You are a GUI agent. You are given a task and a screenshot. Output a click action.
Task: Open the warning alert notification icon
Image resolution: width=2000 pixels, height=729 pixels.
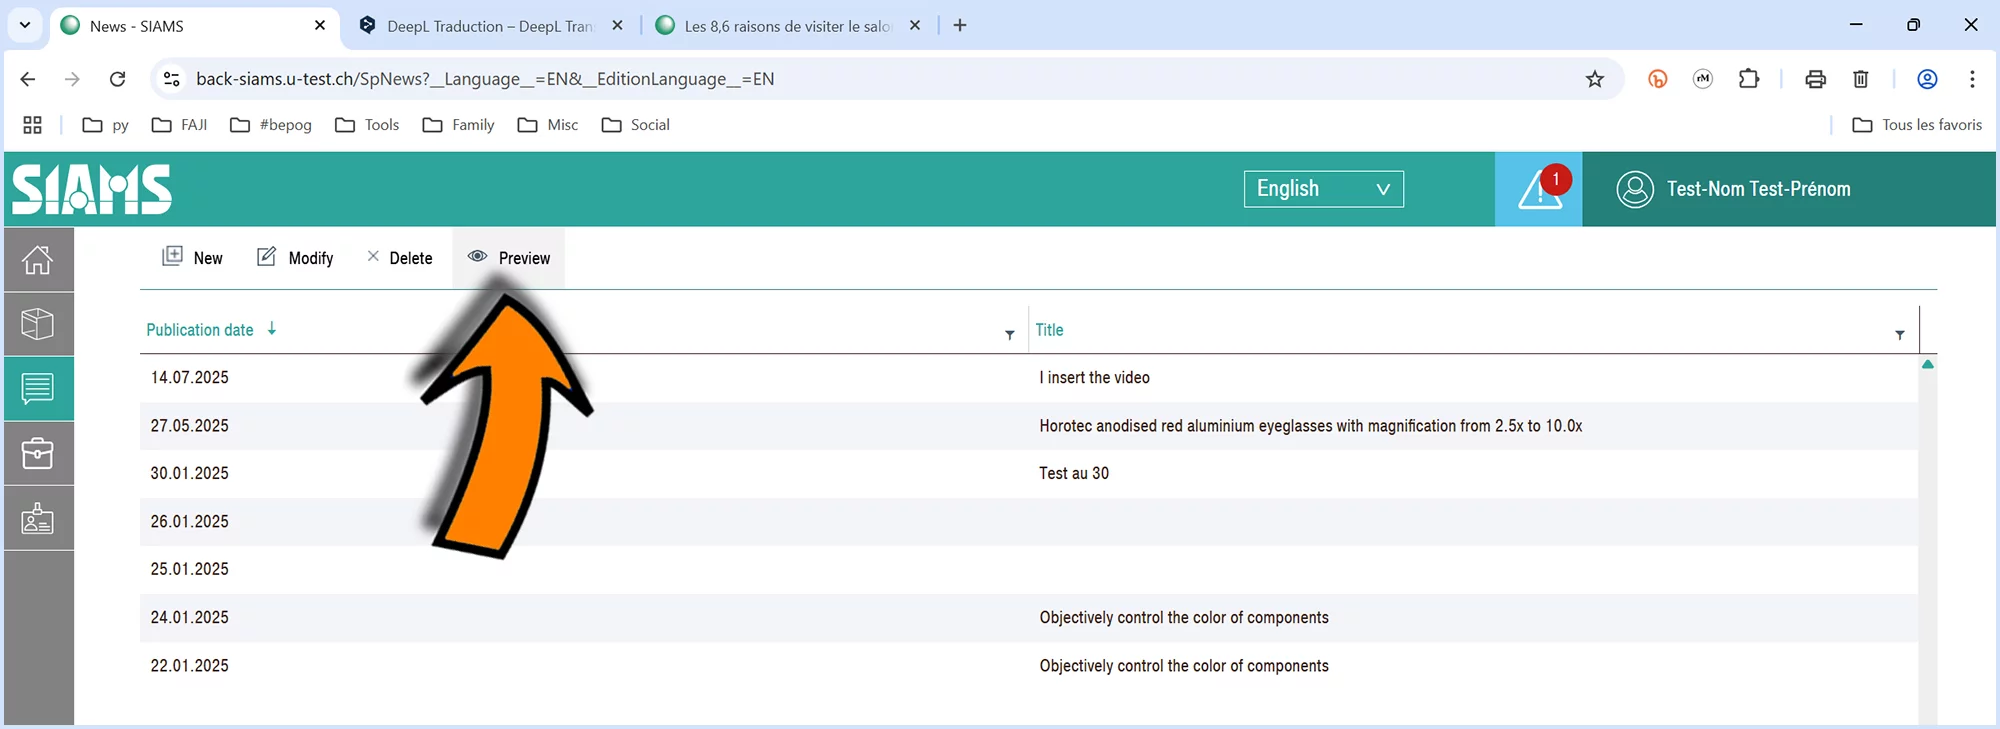pyautogui.click(x=1538, y=189)
